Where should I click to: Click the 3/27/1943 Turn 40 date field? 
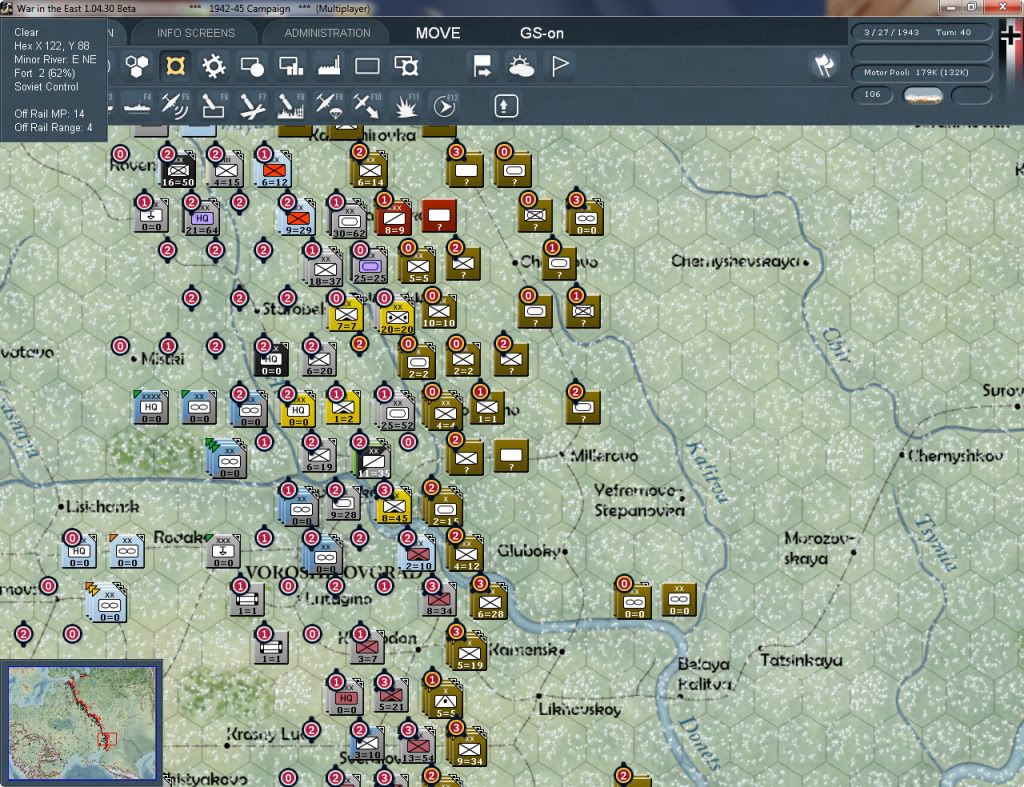(x=921, y=32)
